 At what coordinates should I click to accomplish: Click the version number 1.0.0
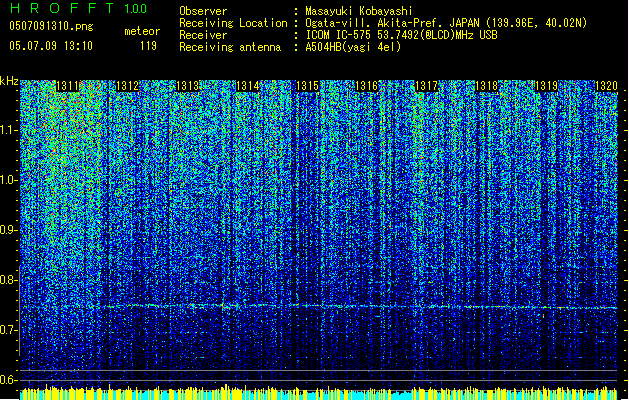[x=135, y=8]
